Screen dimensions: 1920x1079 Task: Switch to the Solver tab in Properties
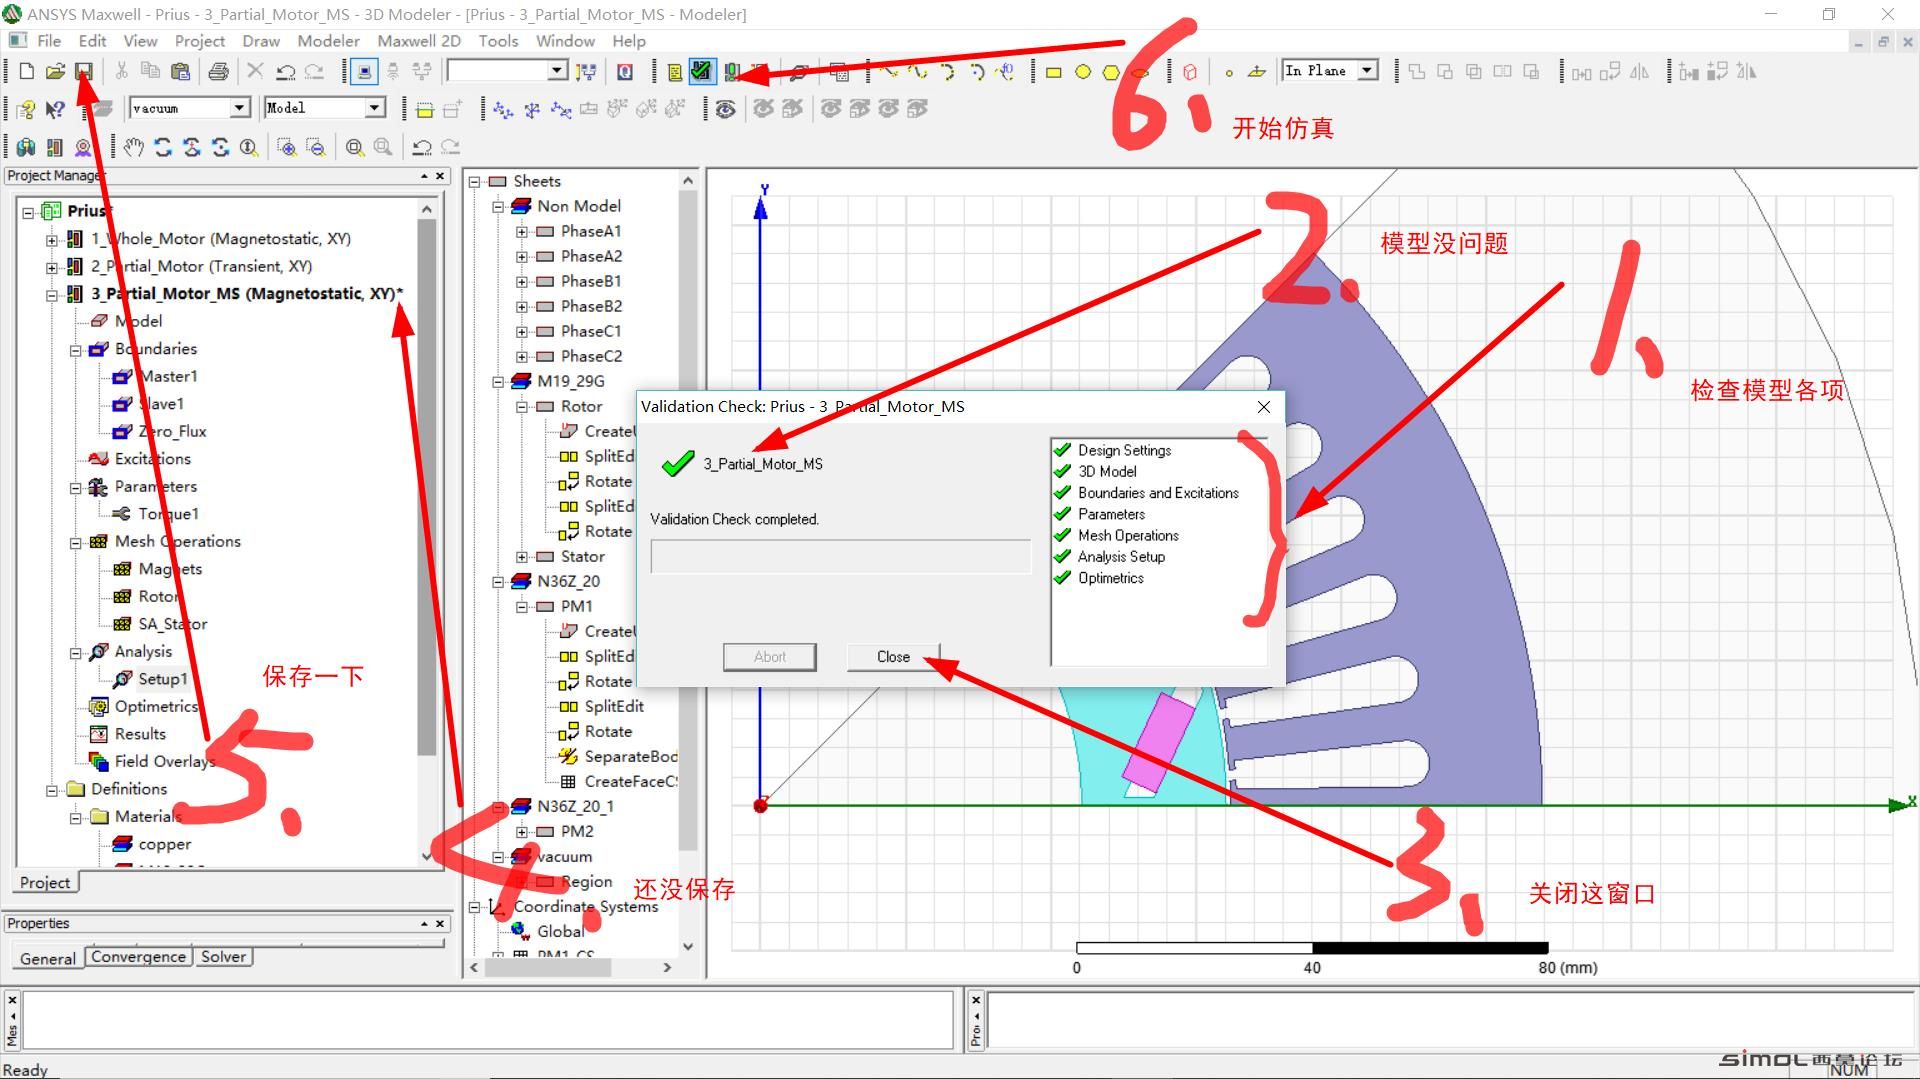point(223,957)
